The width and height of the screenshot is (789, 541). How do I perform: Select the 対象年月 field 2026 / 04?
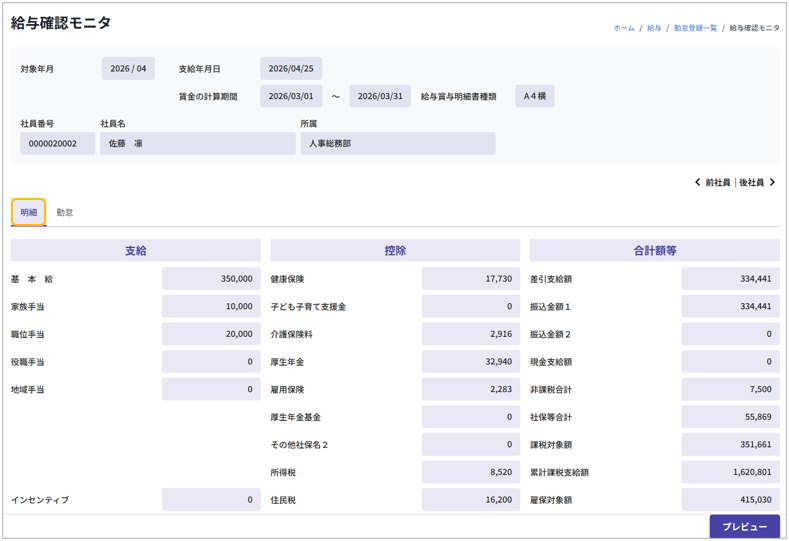(x=128, y=69)
